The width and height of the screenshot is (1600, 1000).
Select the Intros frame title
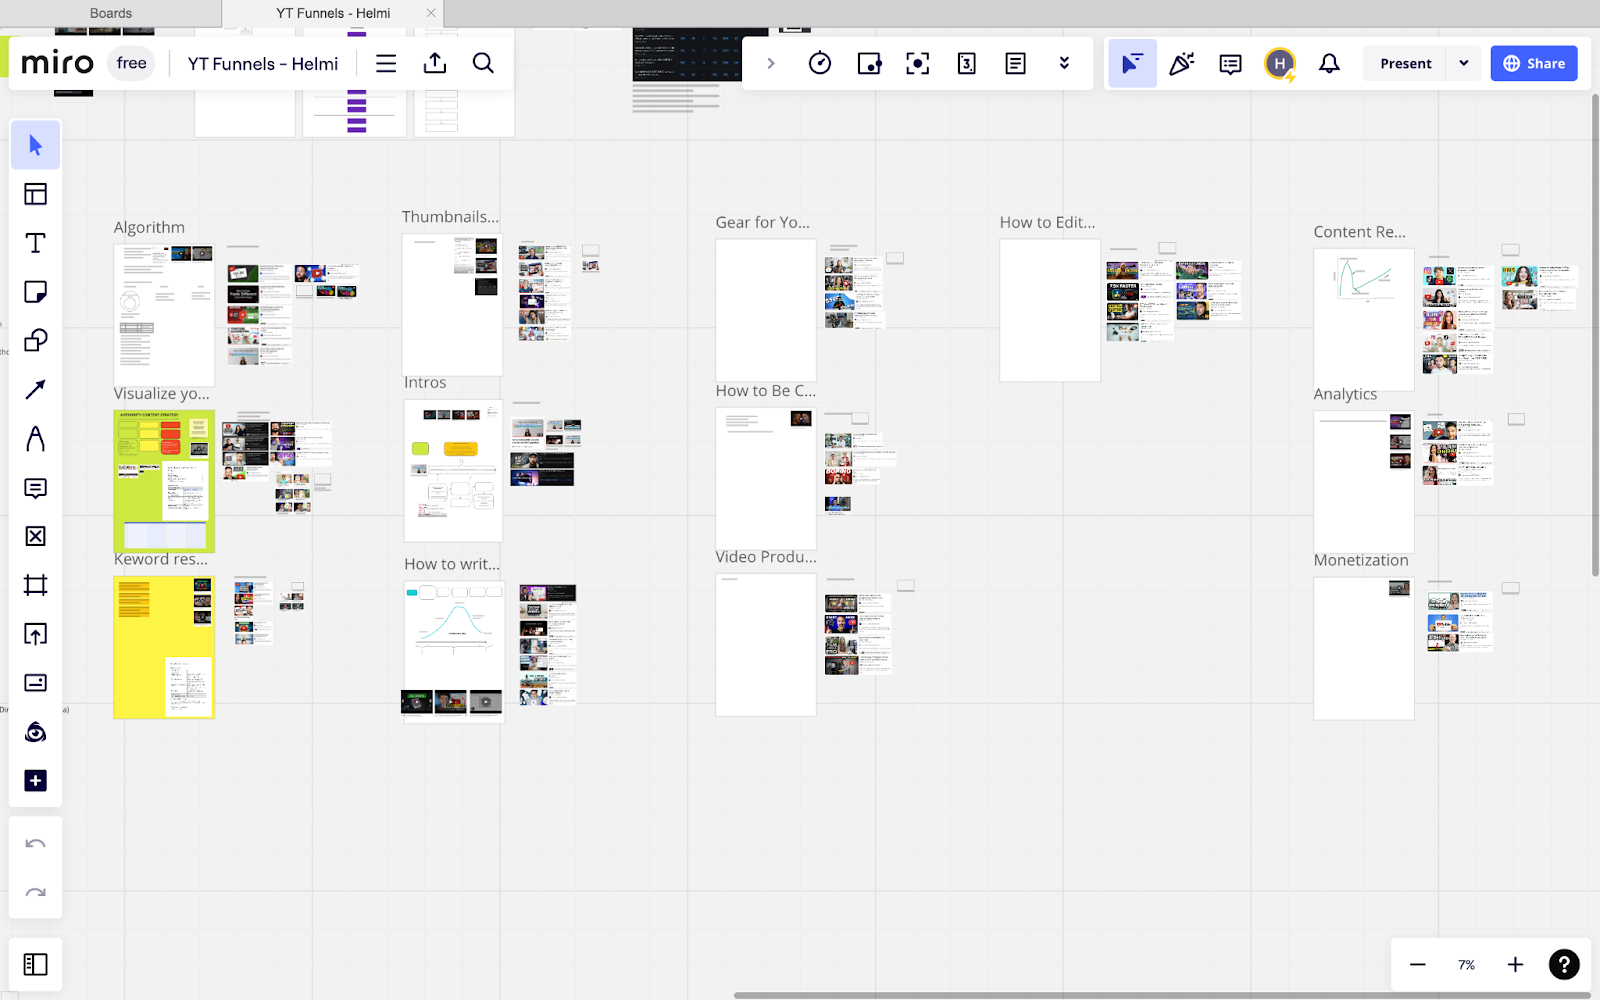point(425,383)
